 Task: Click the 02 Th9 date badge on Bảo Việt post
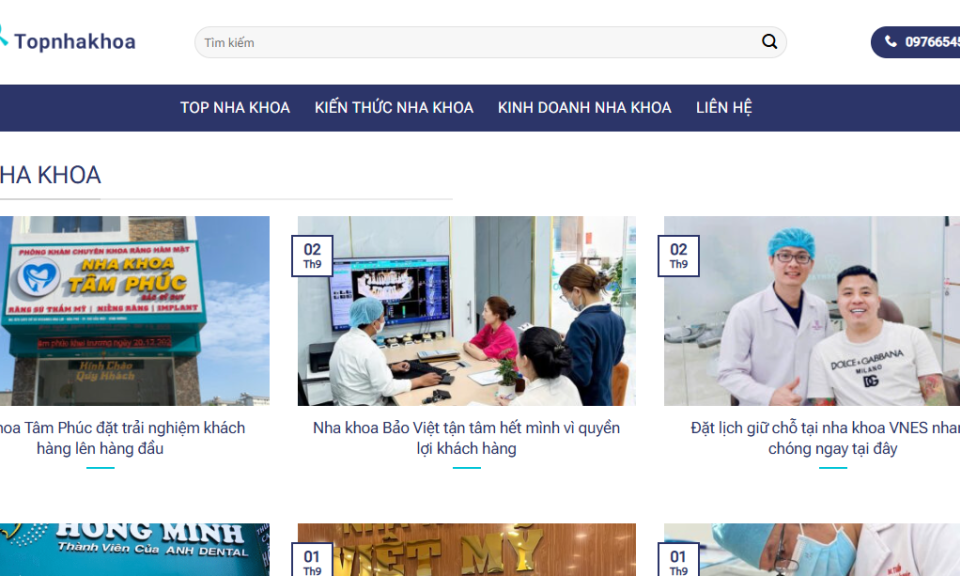312,256
